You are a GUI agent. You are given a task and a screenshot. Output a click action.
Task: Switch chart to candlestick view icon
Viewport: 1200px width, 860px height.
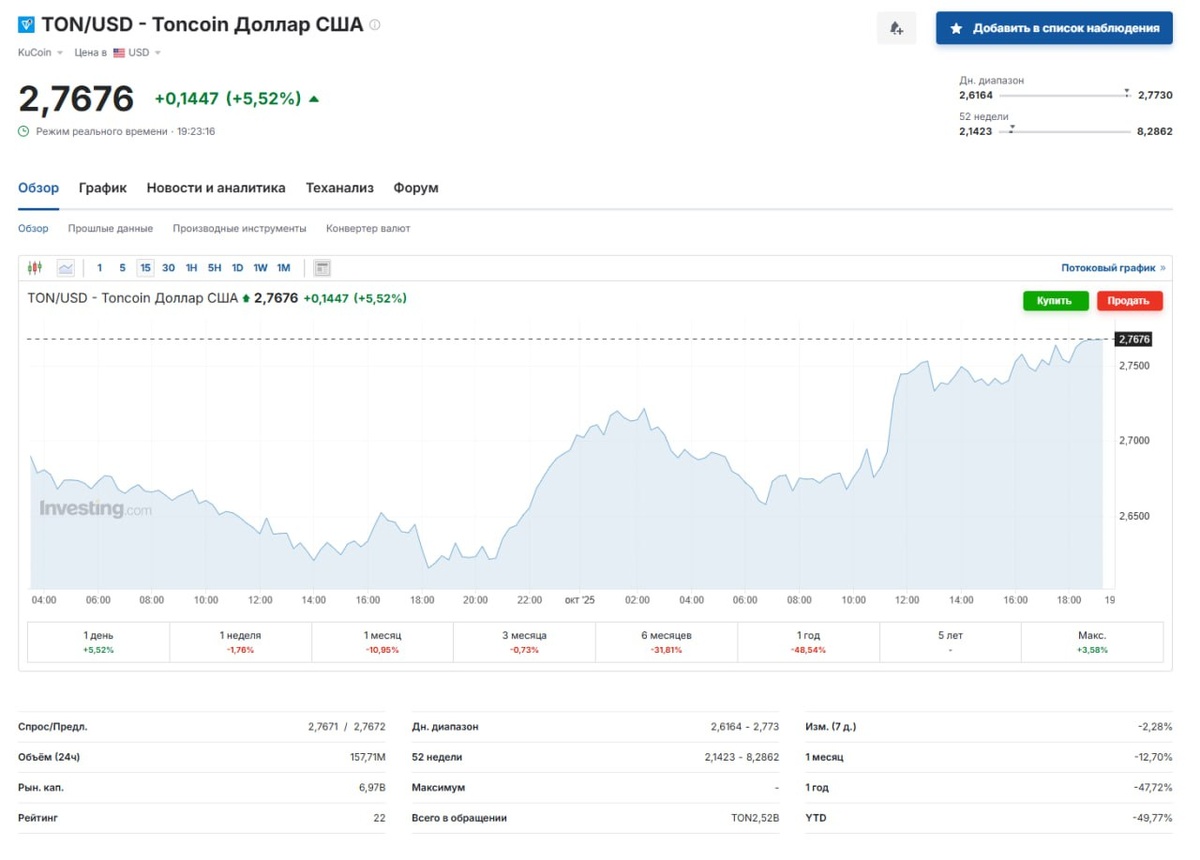pyautogui.click(x=35, y=268)
